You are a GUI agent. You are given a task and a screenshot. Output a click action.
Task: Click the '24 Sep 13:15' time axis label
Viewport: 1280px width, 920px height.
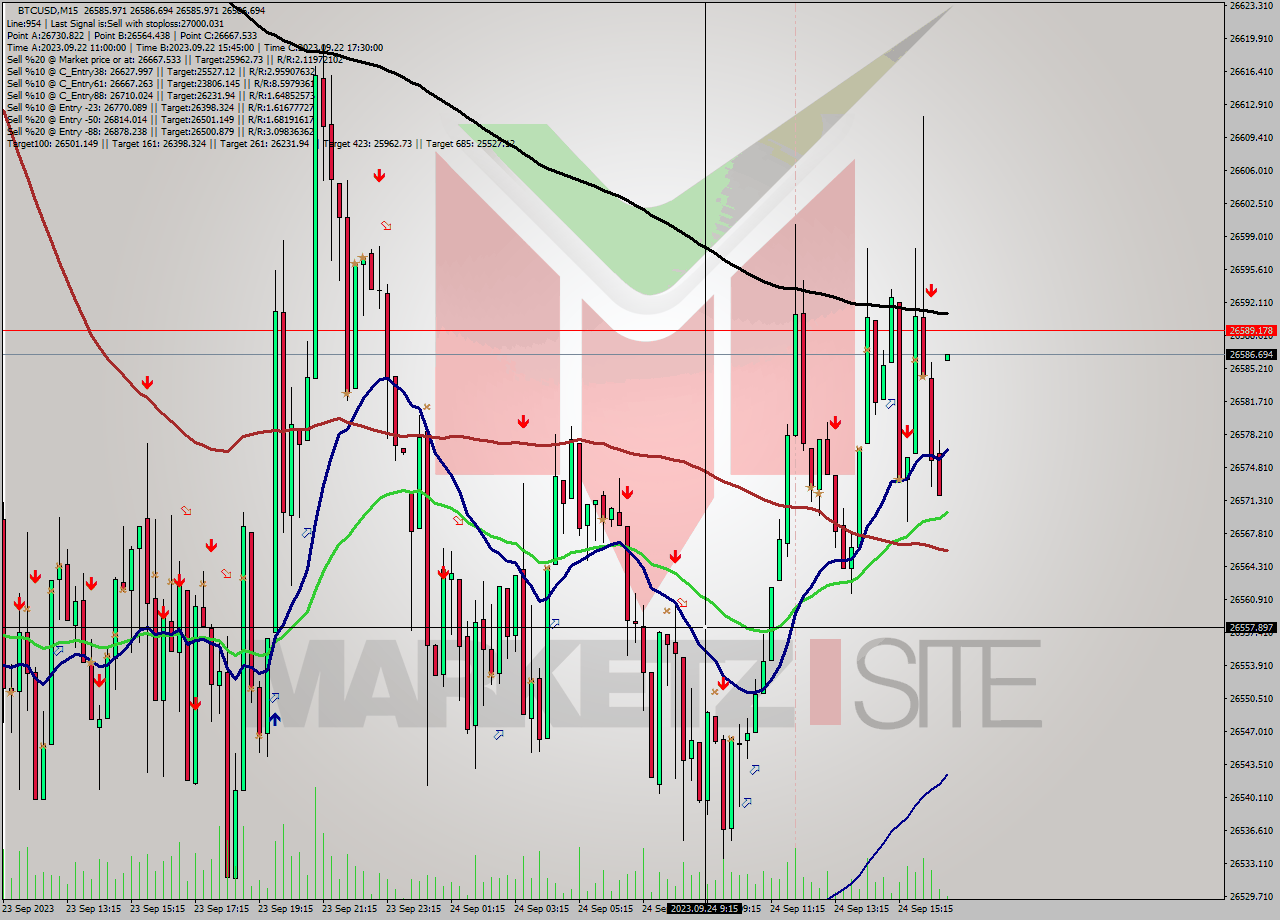[861, 909]
